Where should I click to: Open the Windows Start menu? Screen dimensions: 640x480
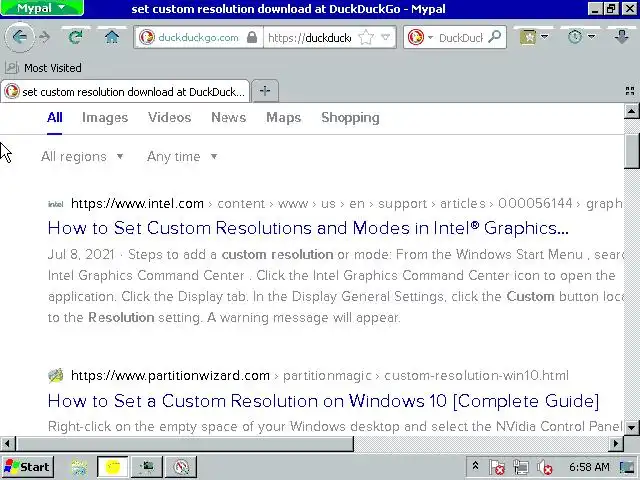(27, 467)
